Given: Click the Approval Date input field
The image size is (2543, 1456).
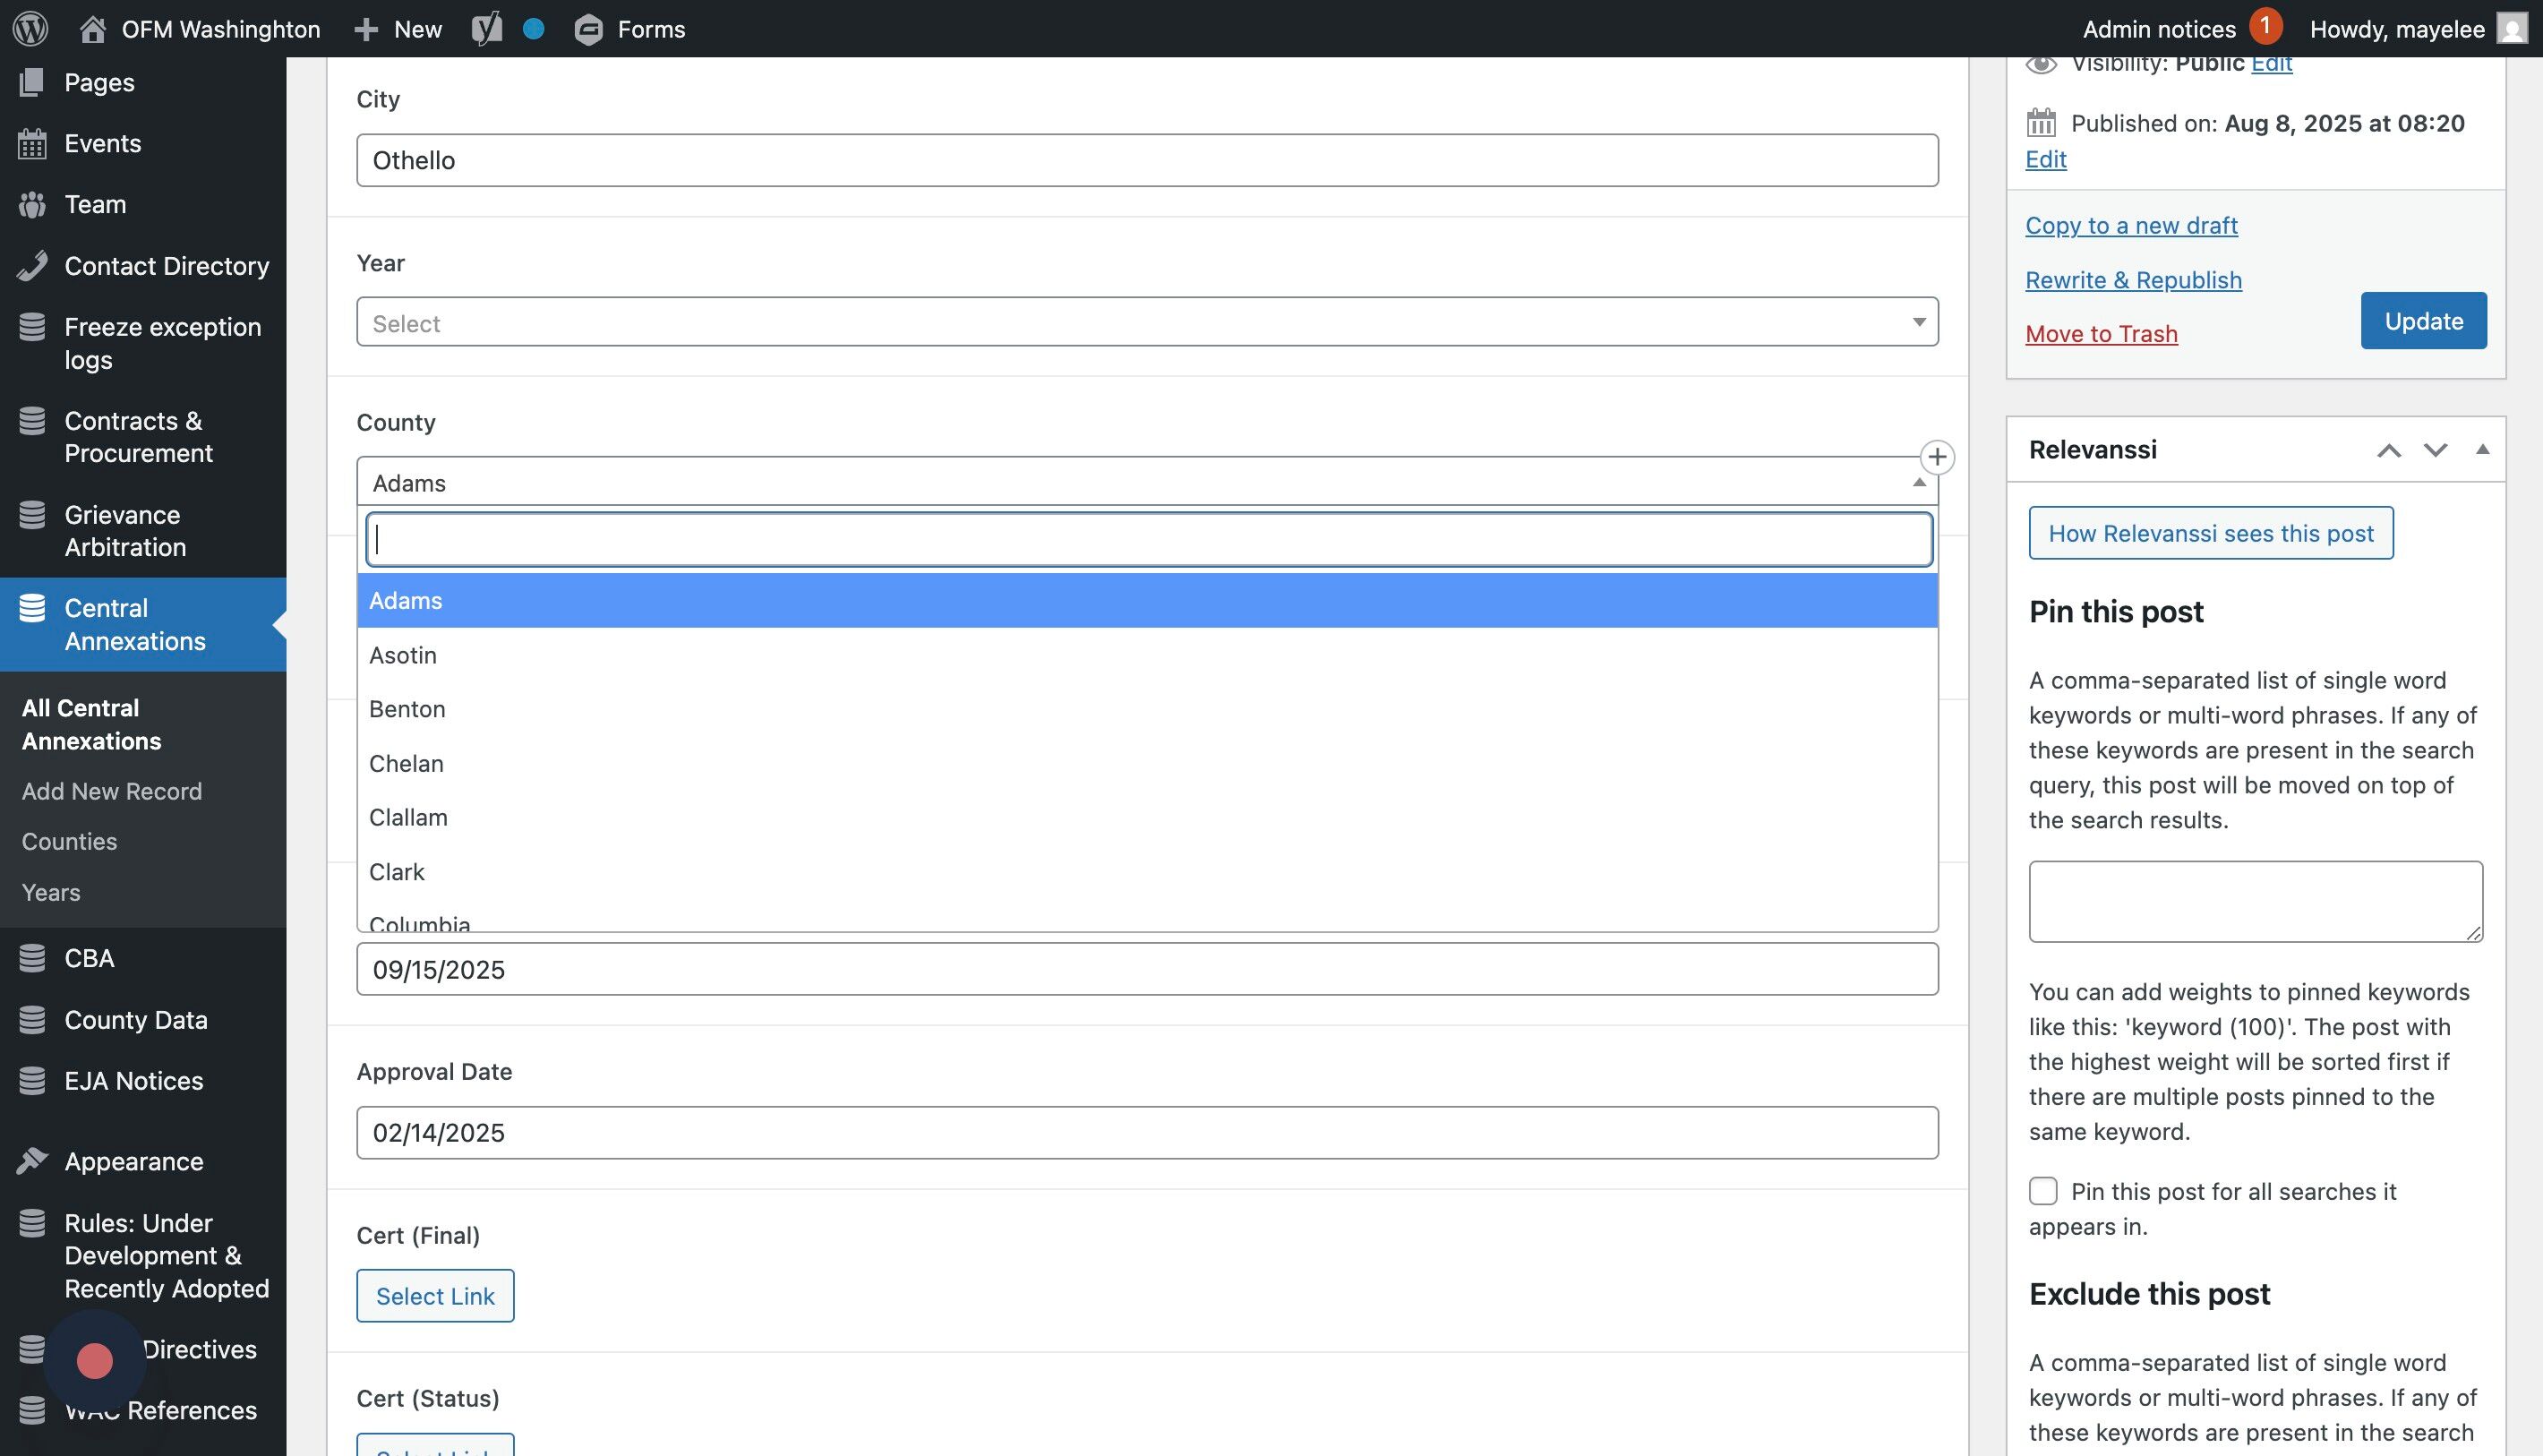Looking at the screenshot, I should [1146, 1132].
